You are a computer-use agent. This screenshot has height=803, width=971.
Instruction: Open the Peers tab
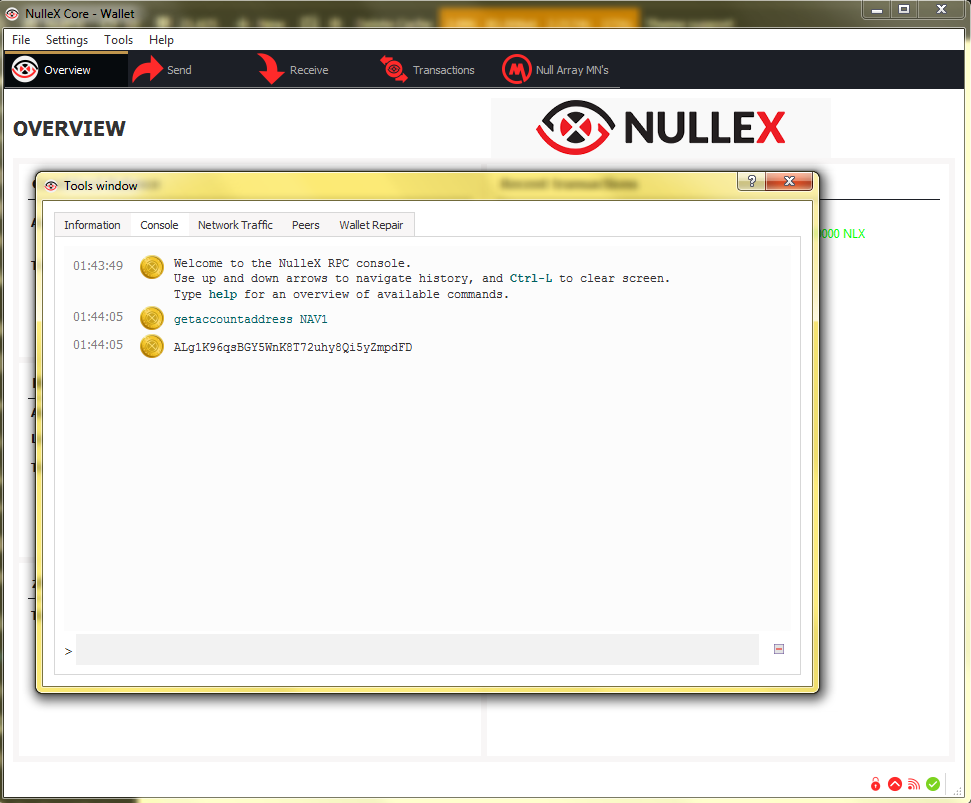click(306, 225)
